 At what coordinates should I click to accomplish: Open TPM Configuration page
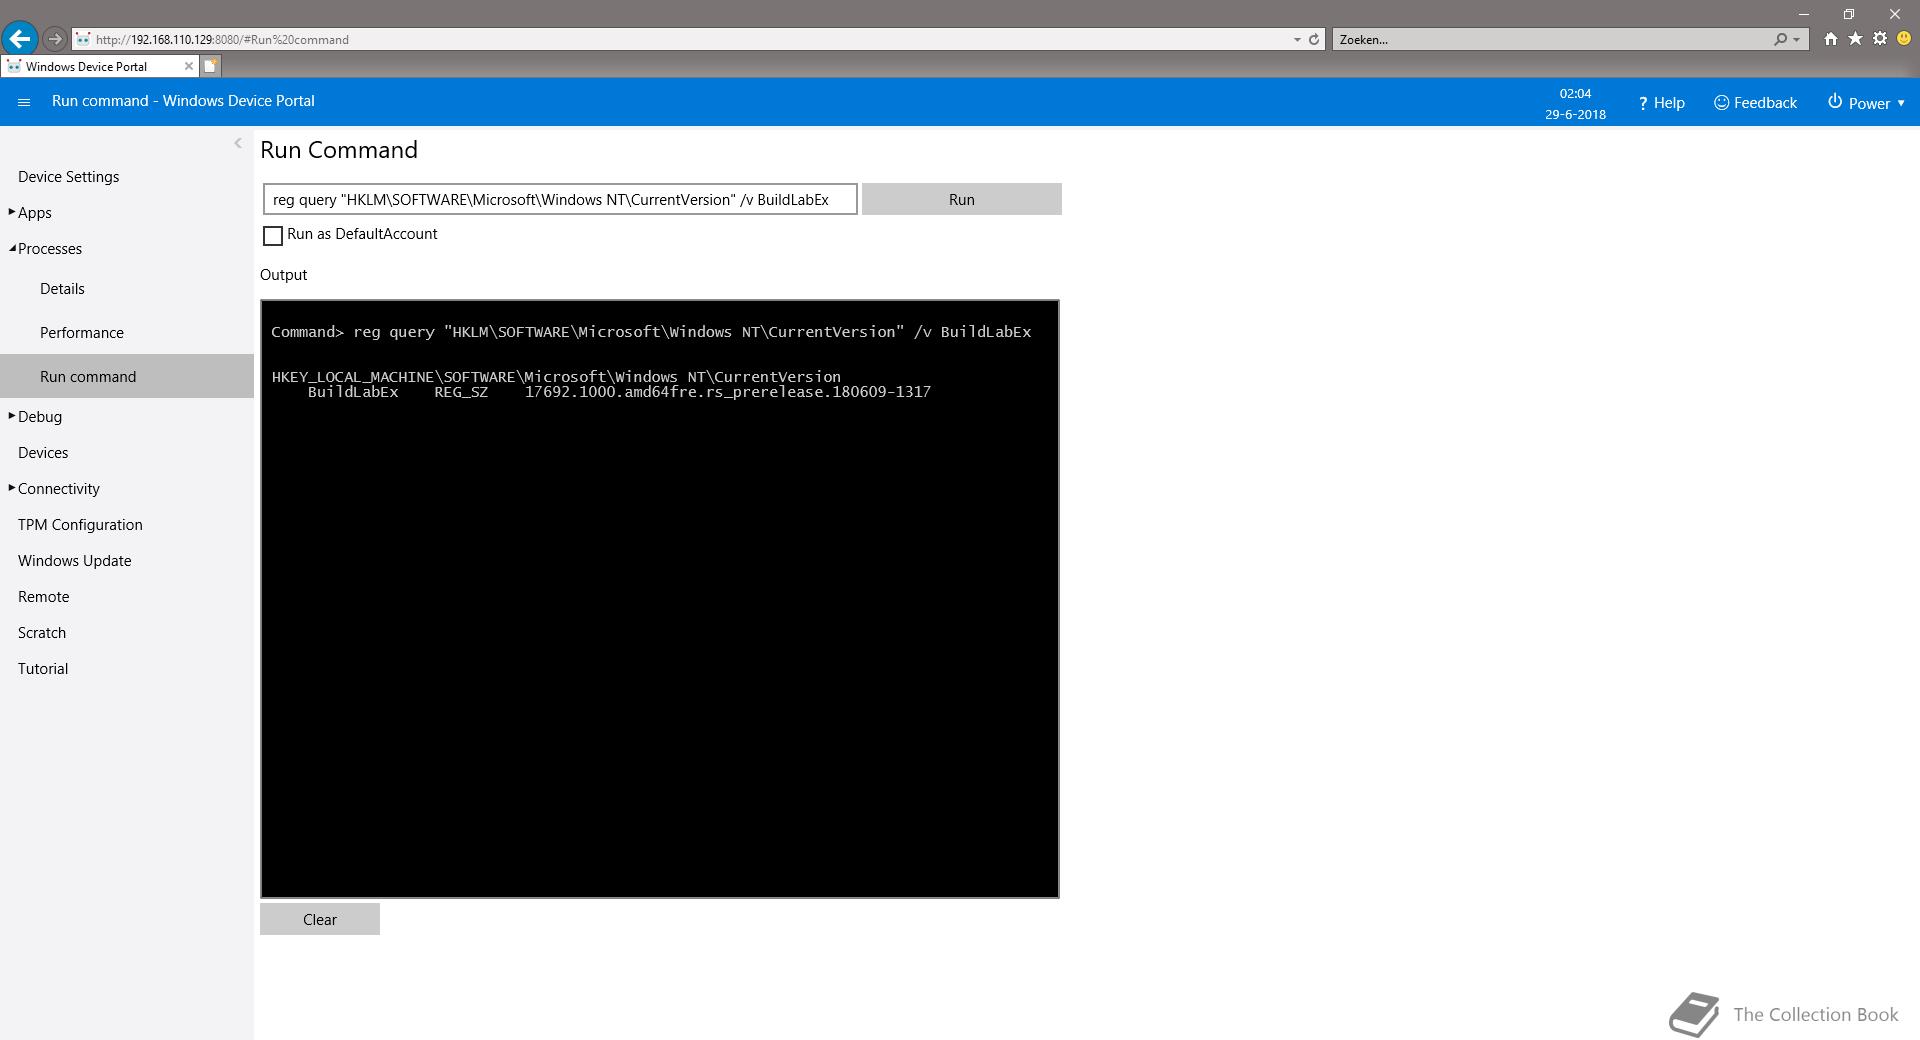tap(80, 525)
